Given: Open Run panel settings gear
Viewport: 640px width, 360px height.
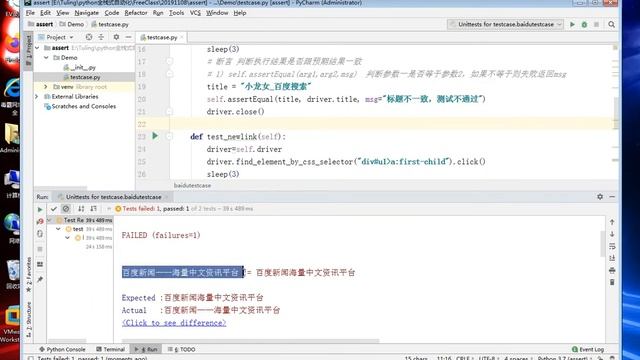Looking at the screenshot, I should 600,197.
